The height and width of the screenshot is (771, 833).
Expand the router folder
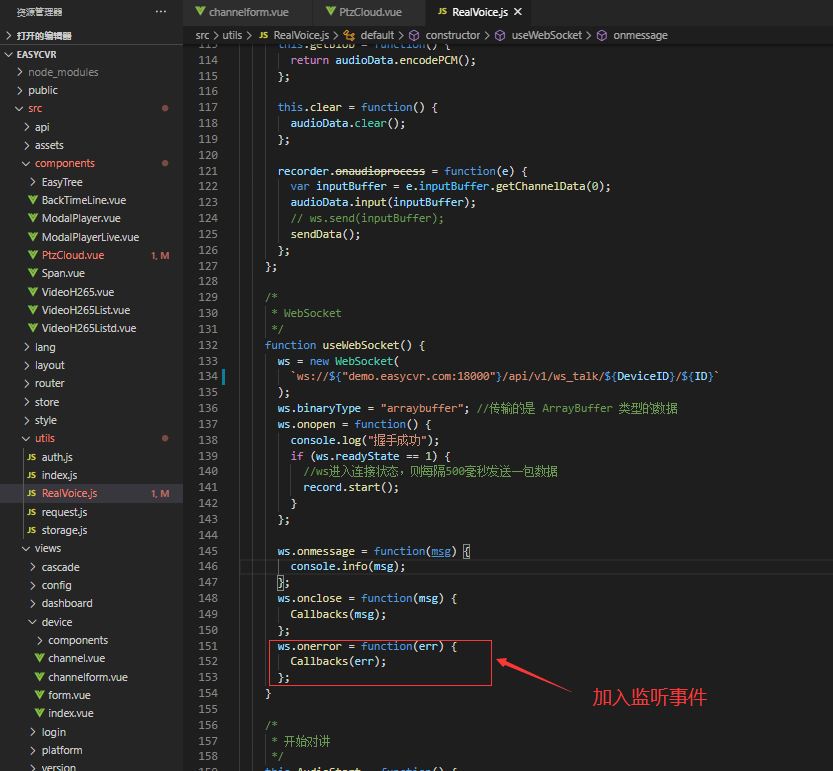[27, 383]
